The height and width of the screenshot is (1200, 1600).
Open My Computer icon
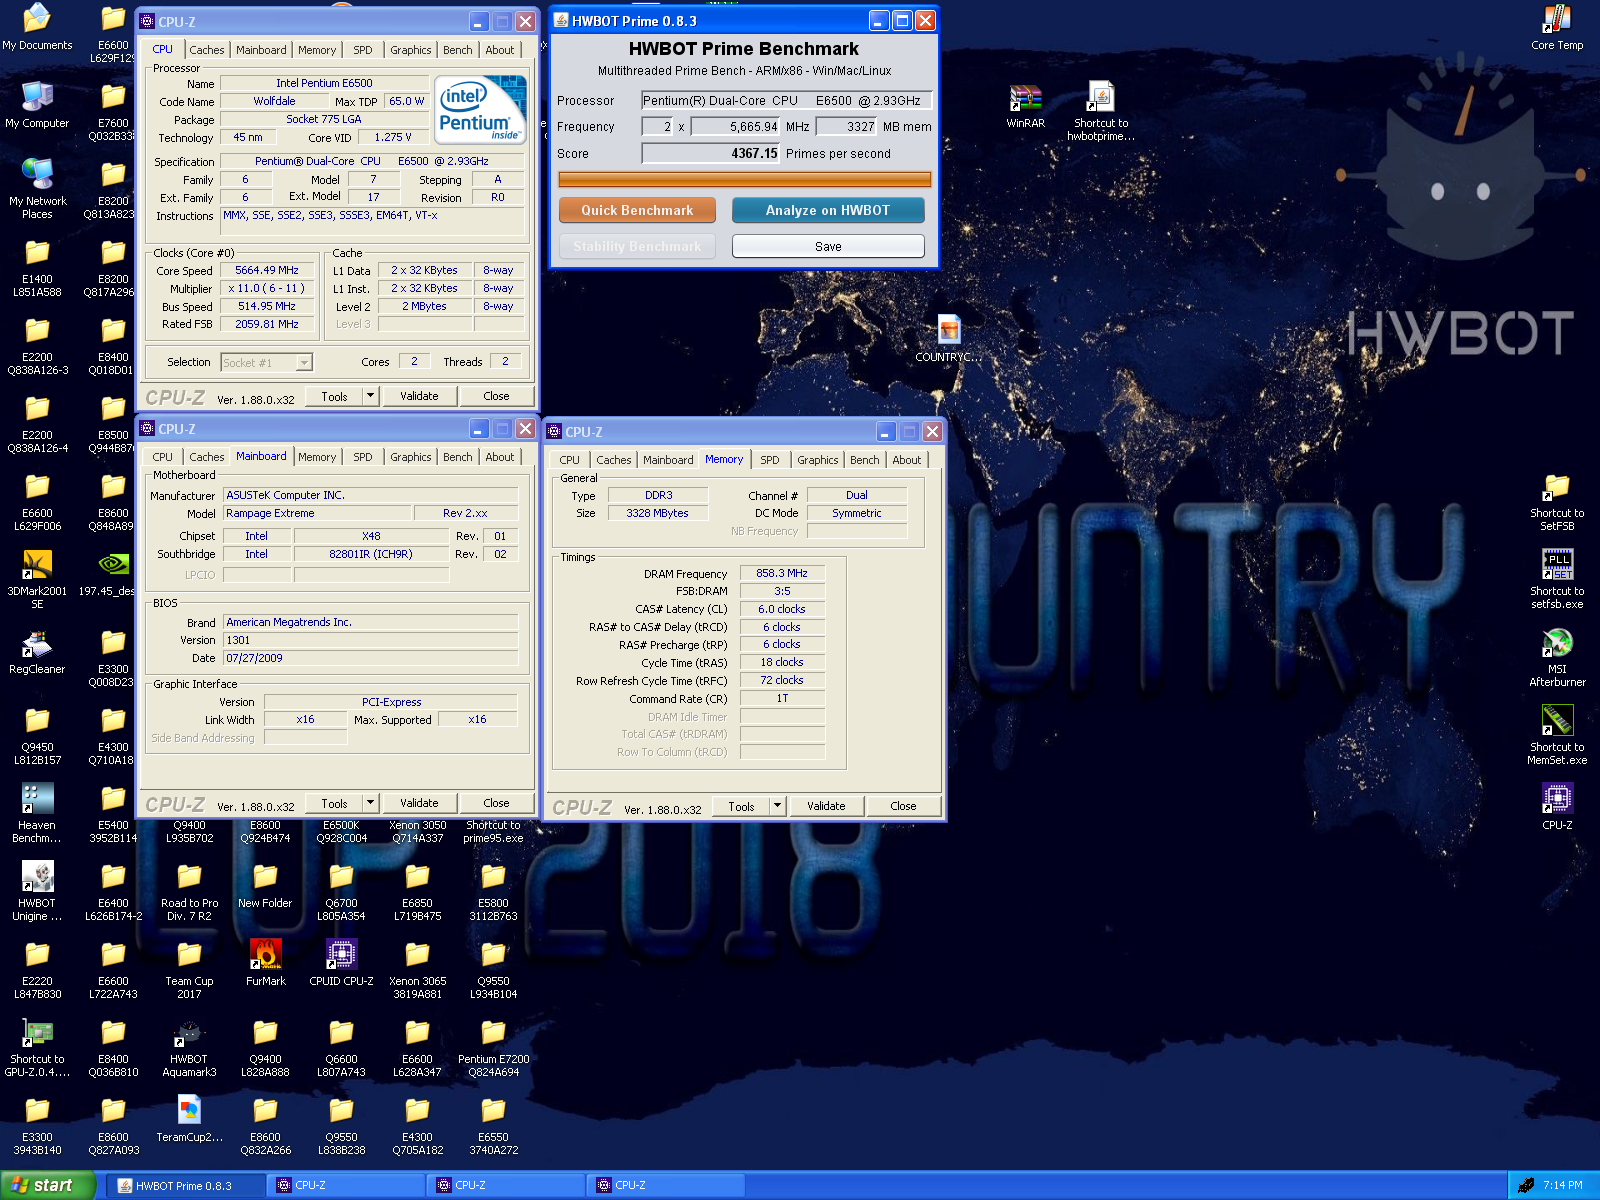[x=37, y=105]
